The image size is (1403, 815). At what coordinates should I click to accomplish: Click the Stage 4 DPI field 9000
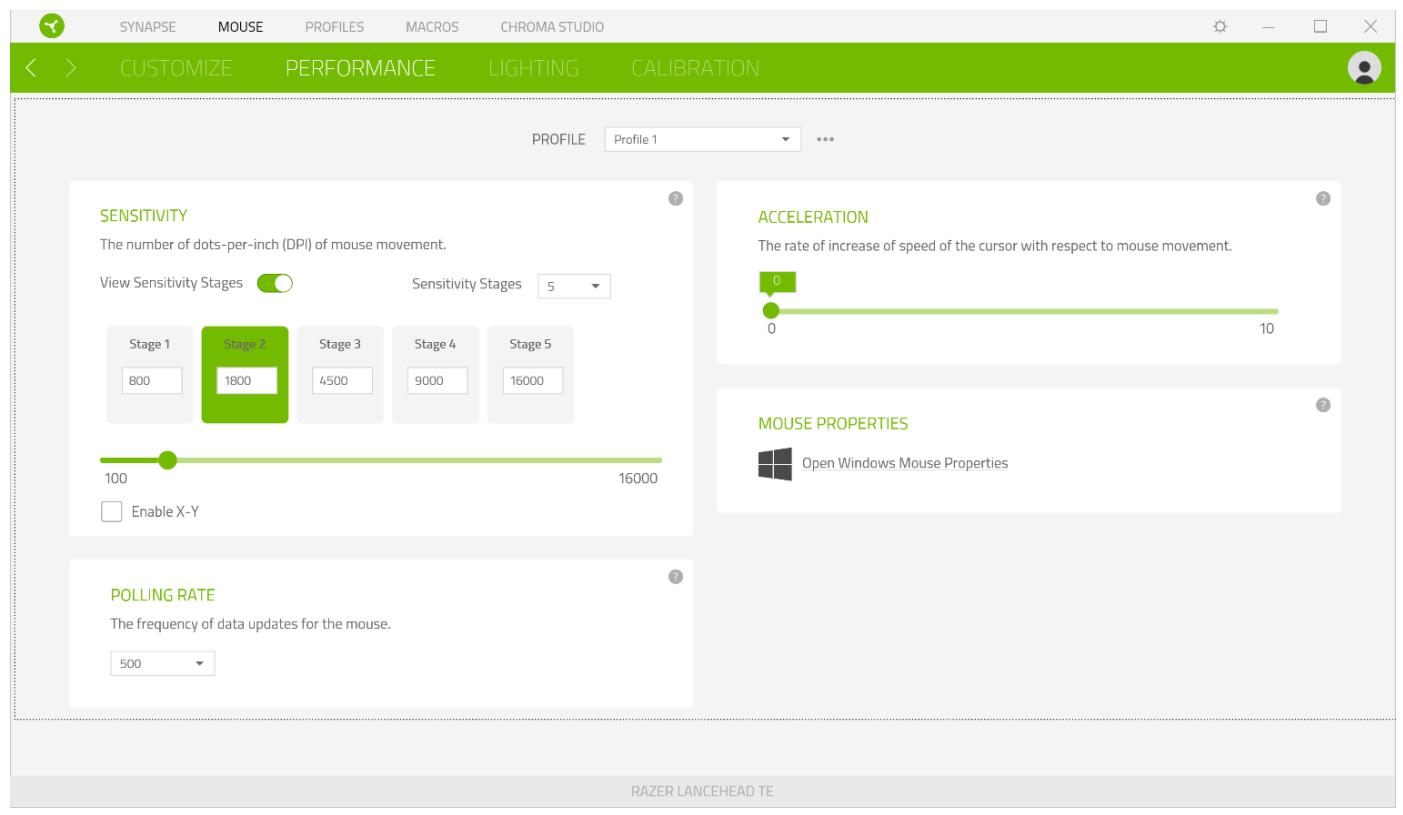click(437, 381)
